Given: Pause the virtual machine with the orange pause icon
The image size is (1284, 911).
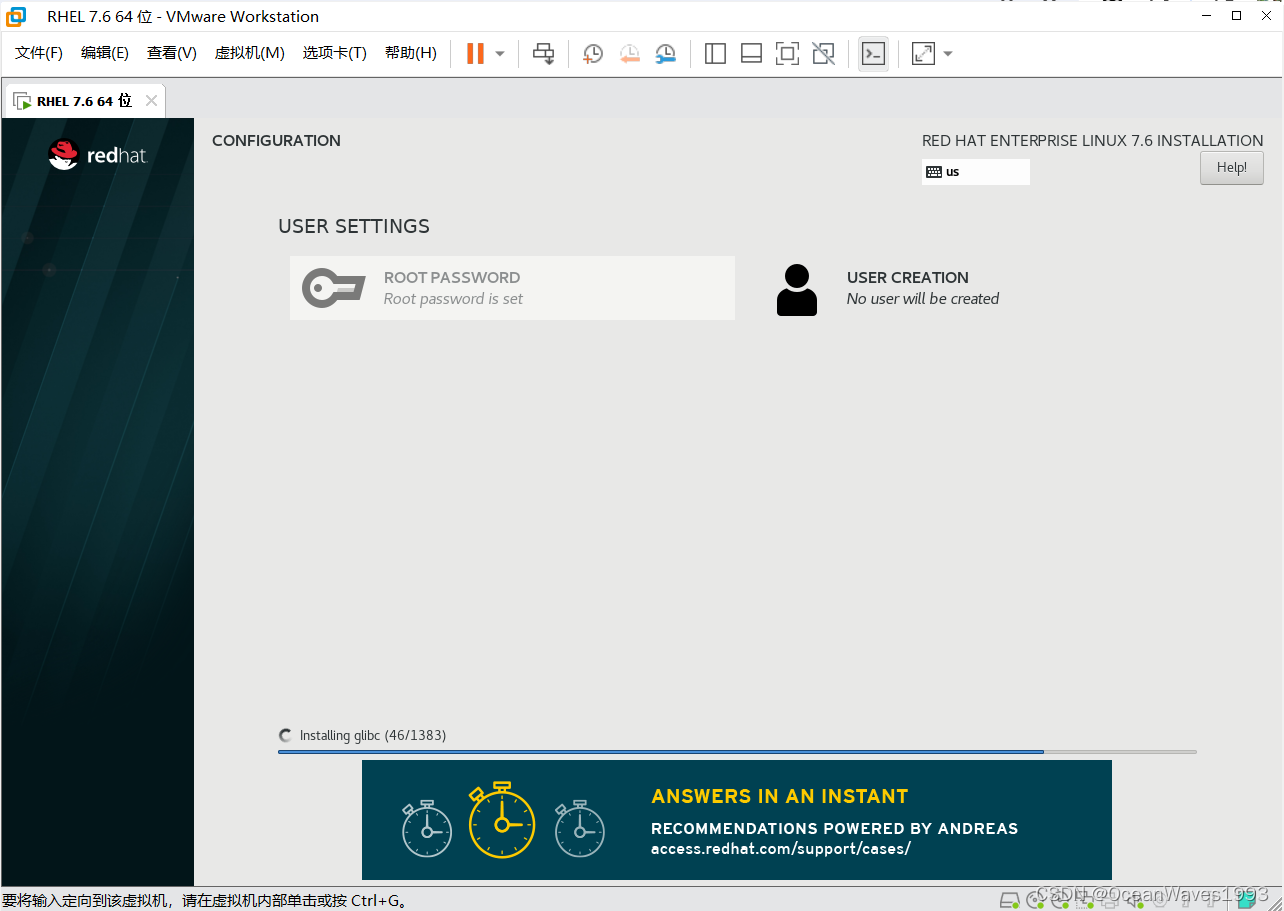Looking at the screenshot, I should [475, 54].
